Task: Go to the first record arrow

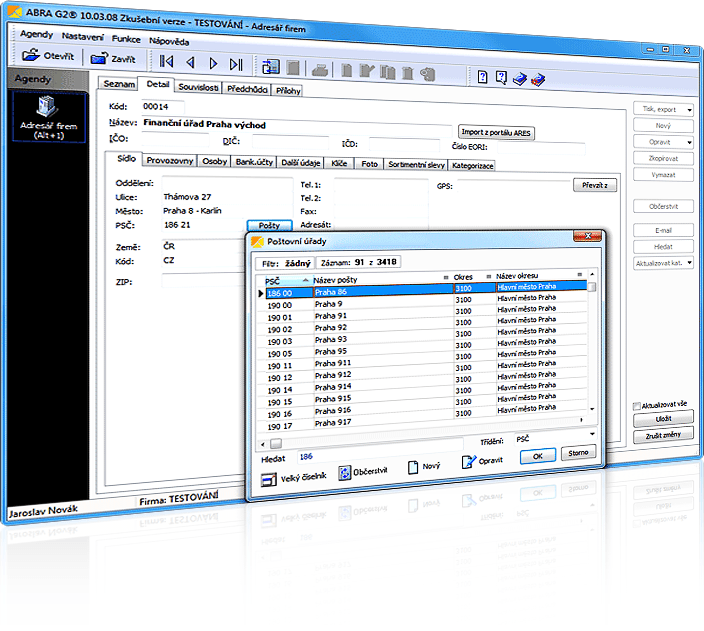Action: (166, 64)
